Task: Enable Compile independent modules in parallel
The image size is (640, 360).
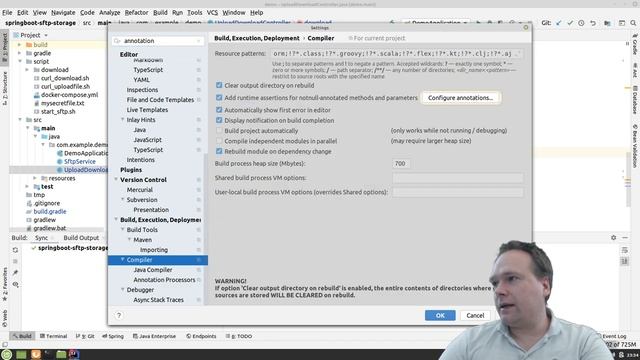Action: [219, 141]
